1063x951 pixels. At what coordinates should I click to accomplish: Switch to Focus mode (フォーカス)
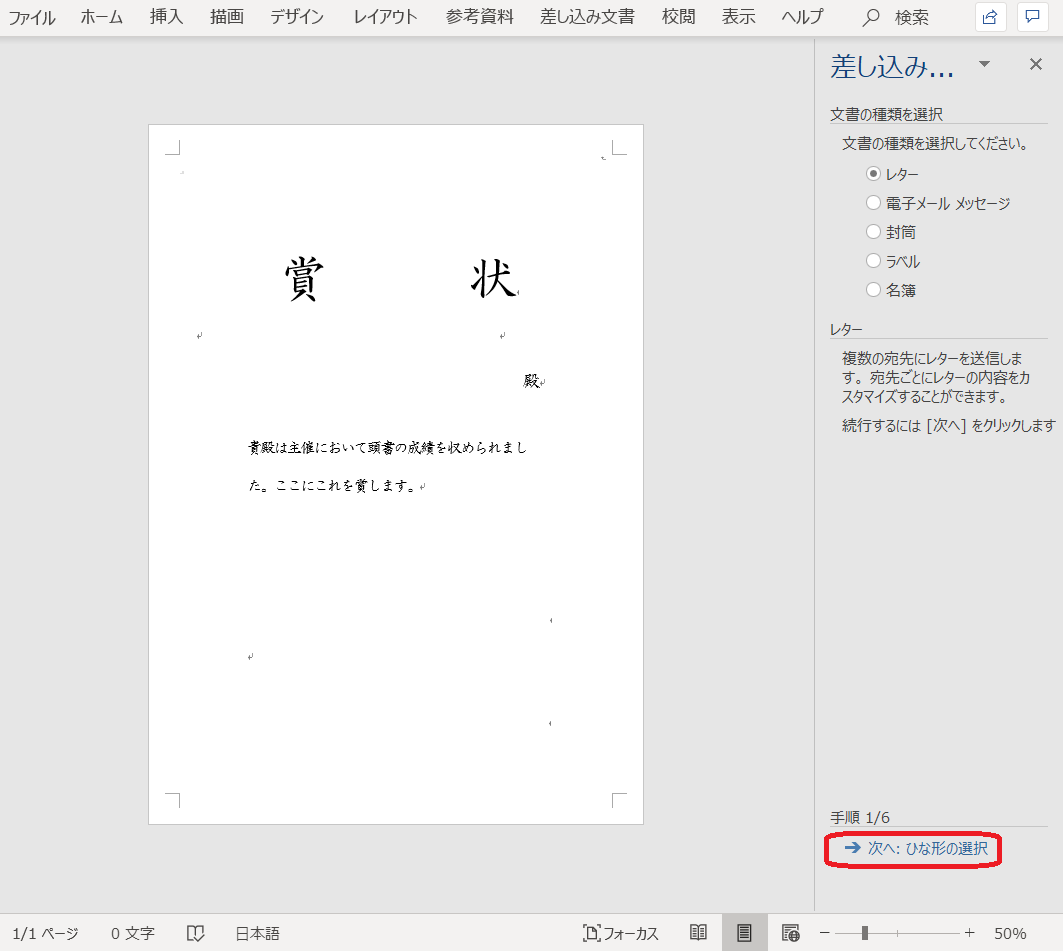click(x=621, y=933)
